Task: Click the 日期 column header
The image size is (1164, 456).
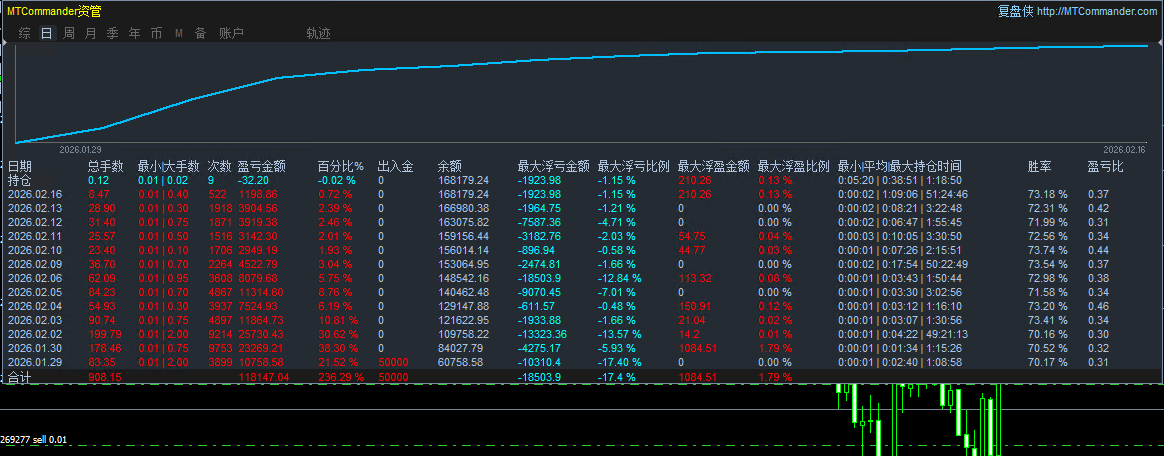Action: pyautogui.click(x=19, y=166)
